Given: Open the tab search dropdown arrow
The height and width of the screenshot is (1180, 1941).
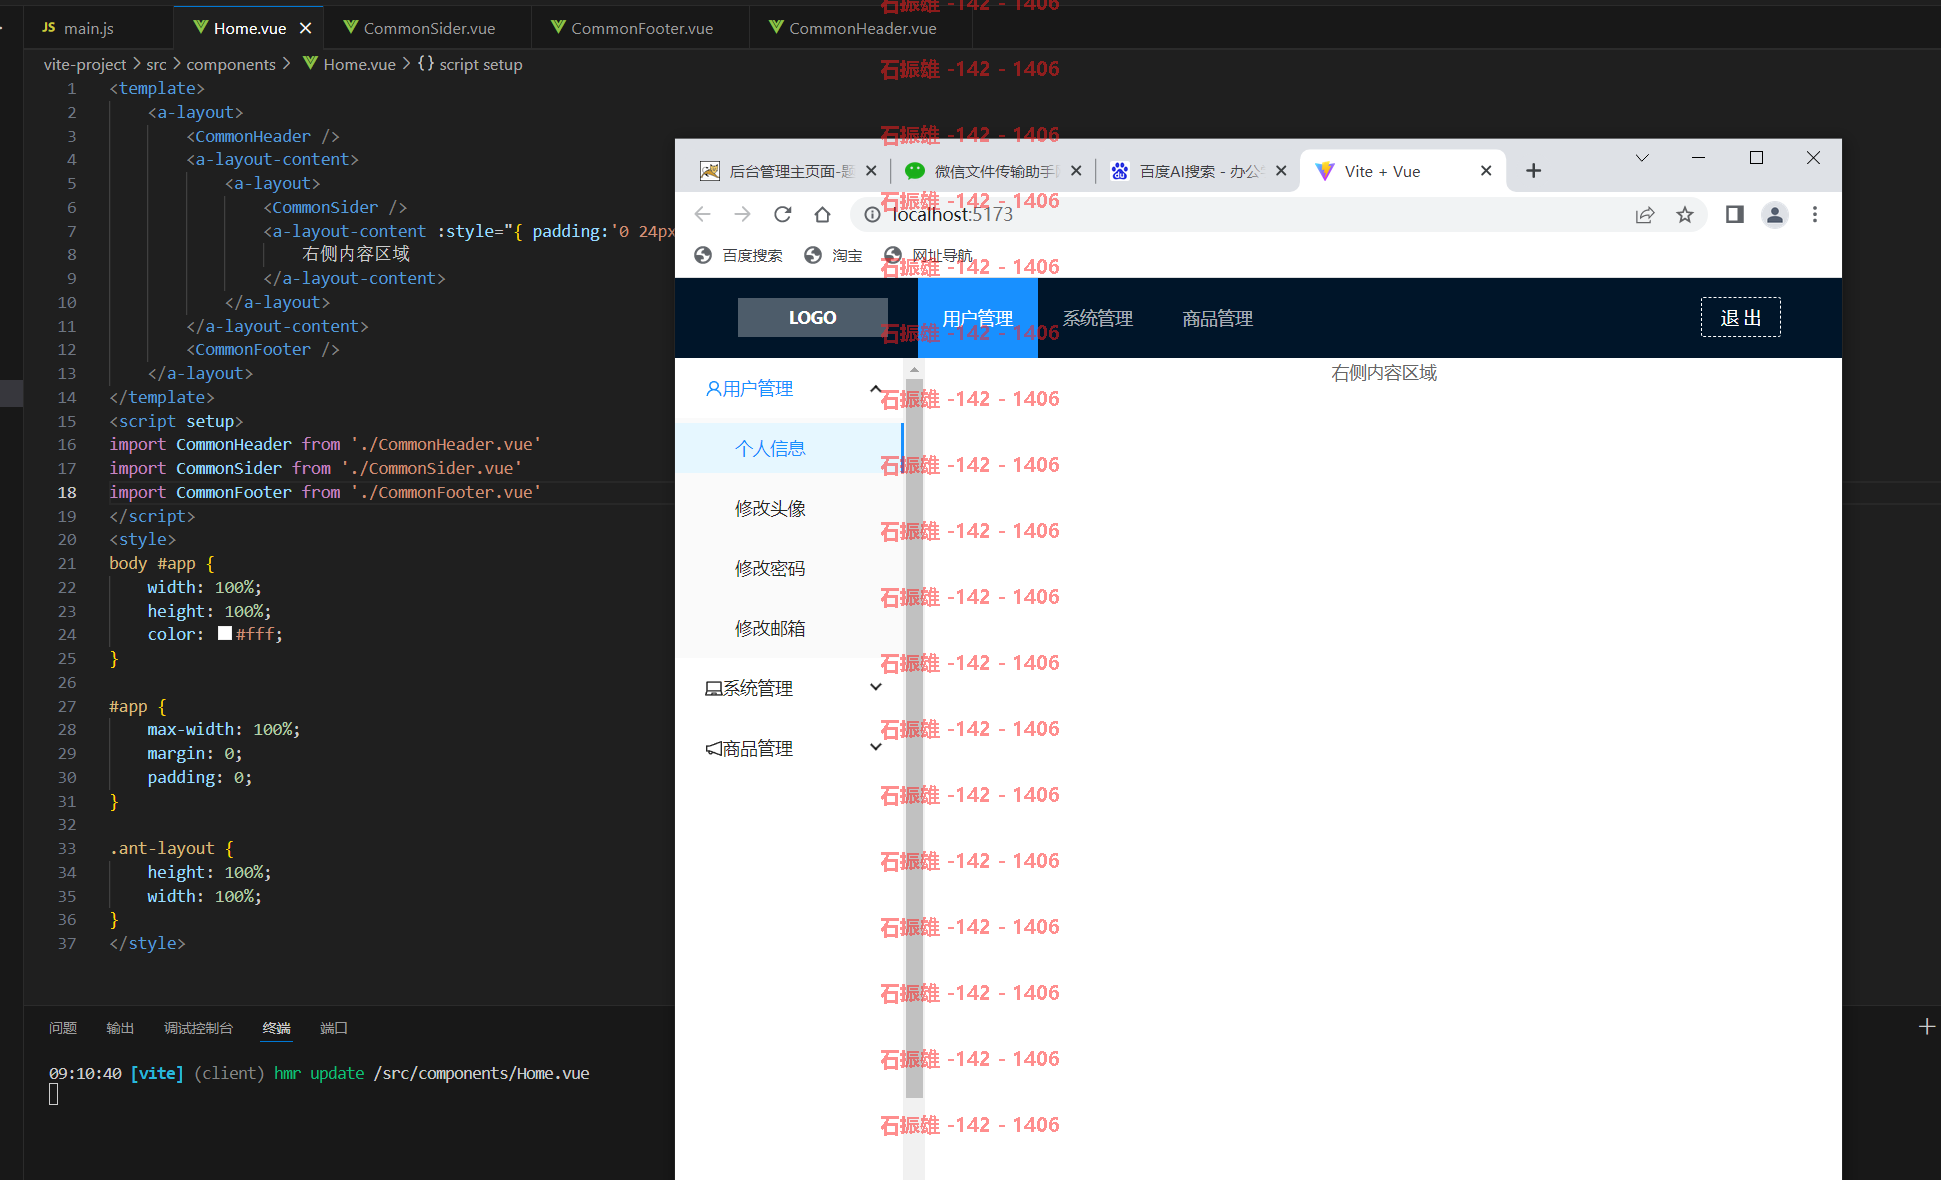Looking at the screenshot, I should pos(1642,158).
